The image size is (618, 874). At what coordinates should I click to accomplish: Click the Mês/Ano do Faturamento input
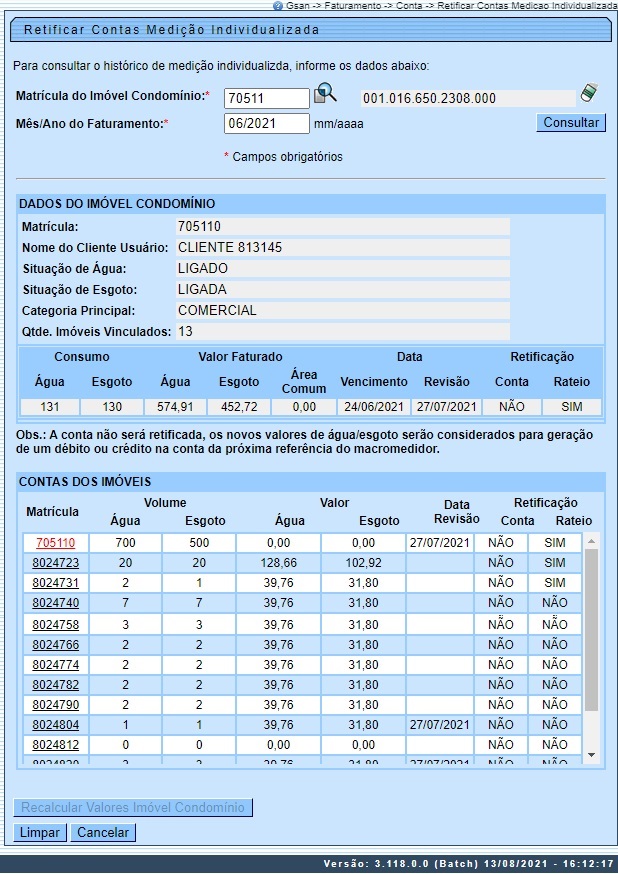(266, 124)
